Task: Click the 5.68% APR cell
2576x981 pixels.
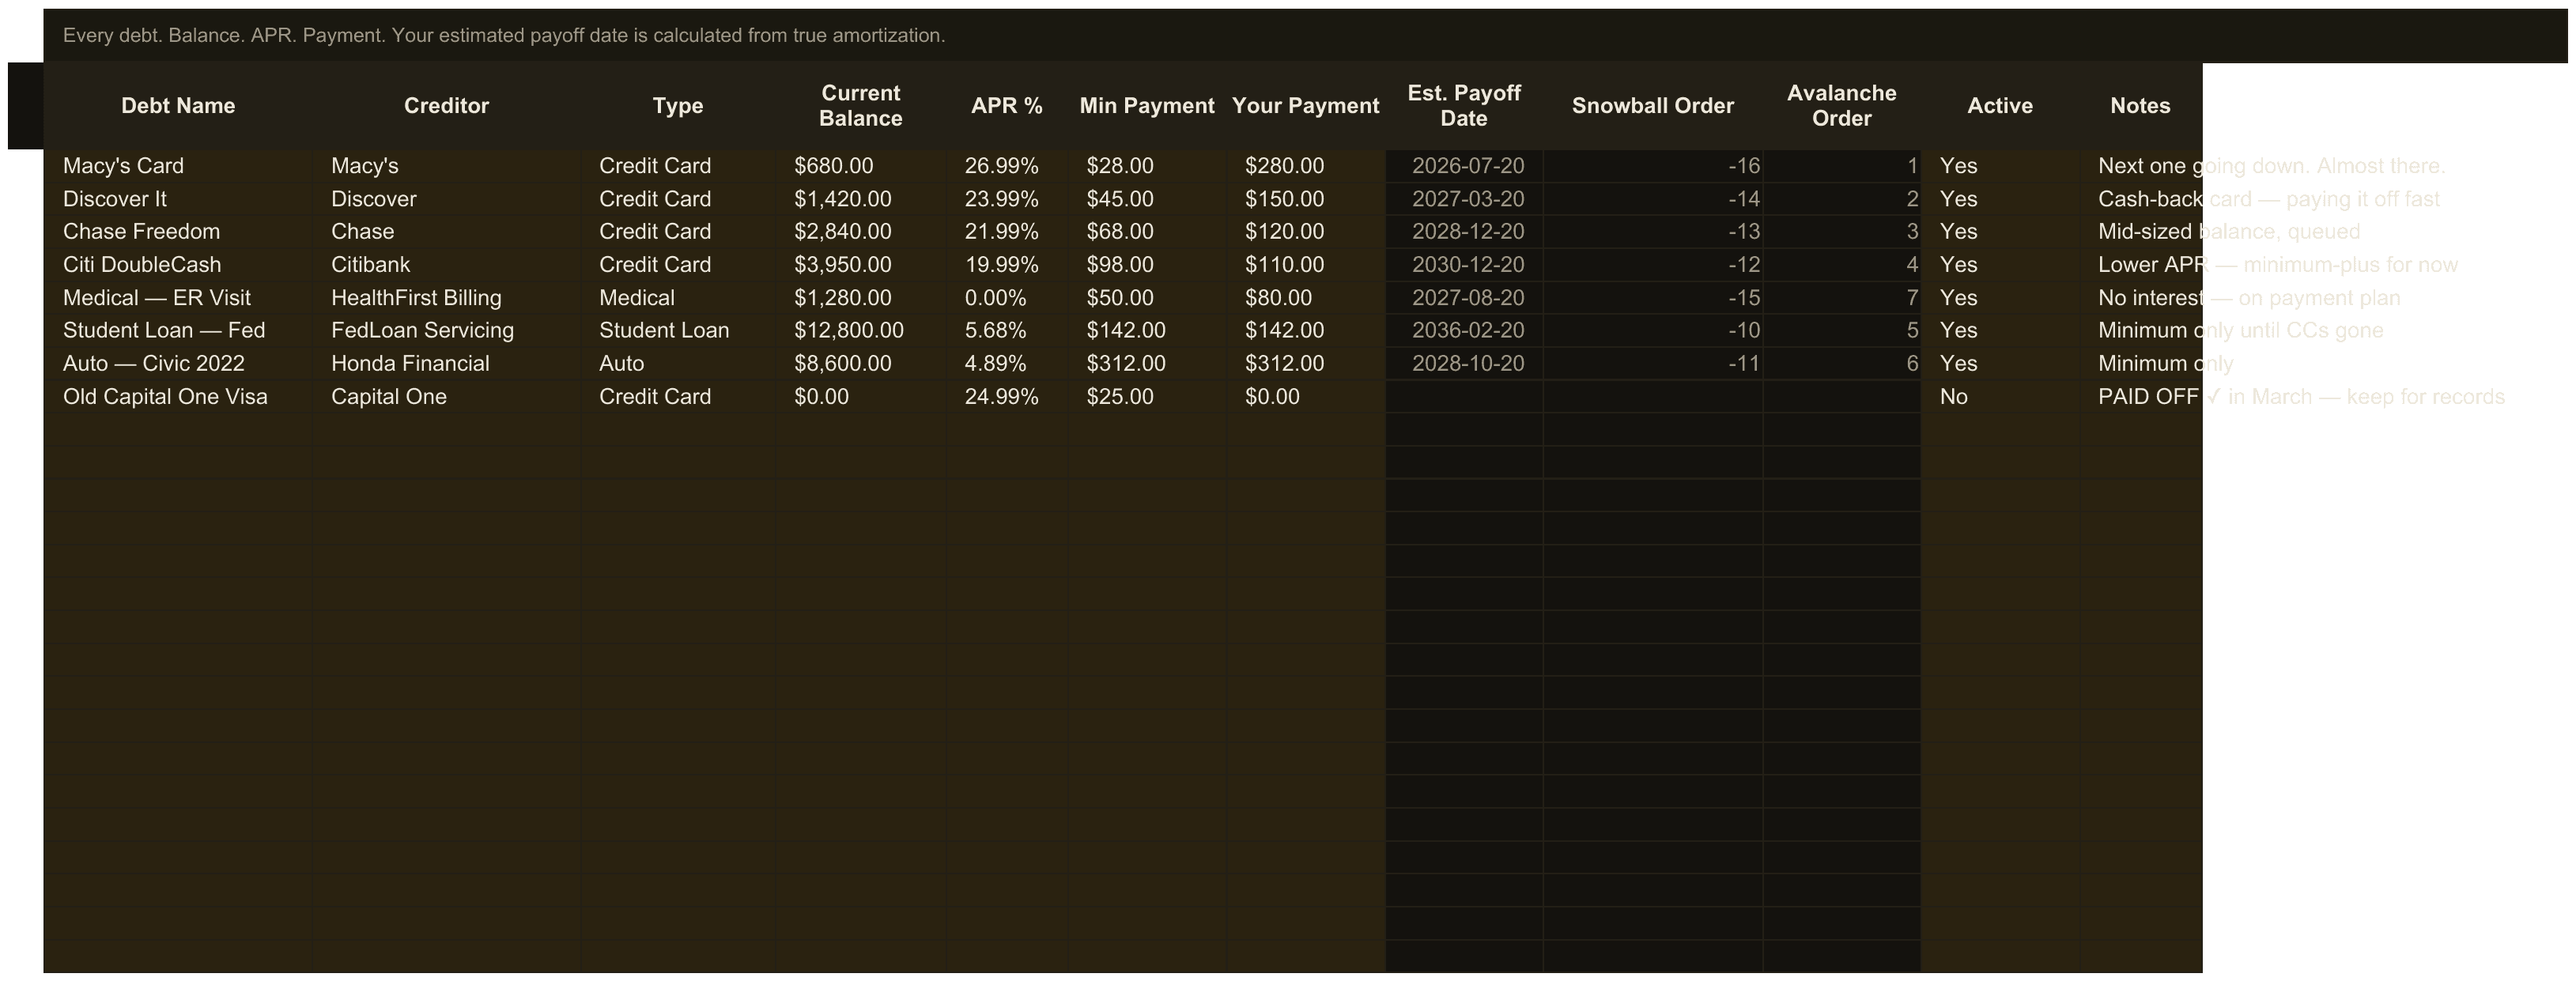Action: 1006,331
